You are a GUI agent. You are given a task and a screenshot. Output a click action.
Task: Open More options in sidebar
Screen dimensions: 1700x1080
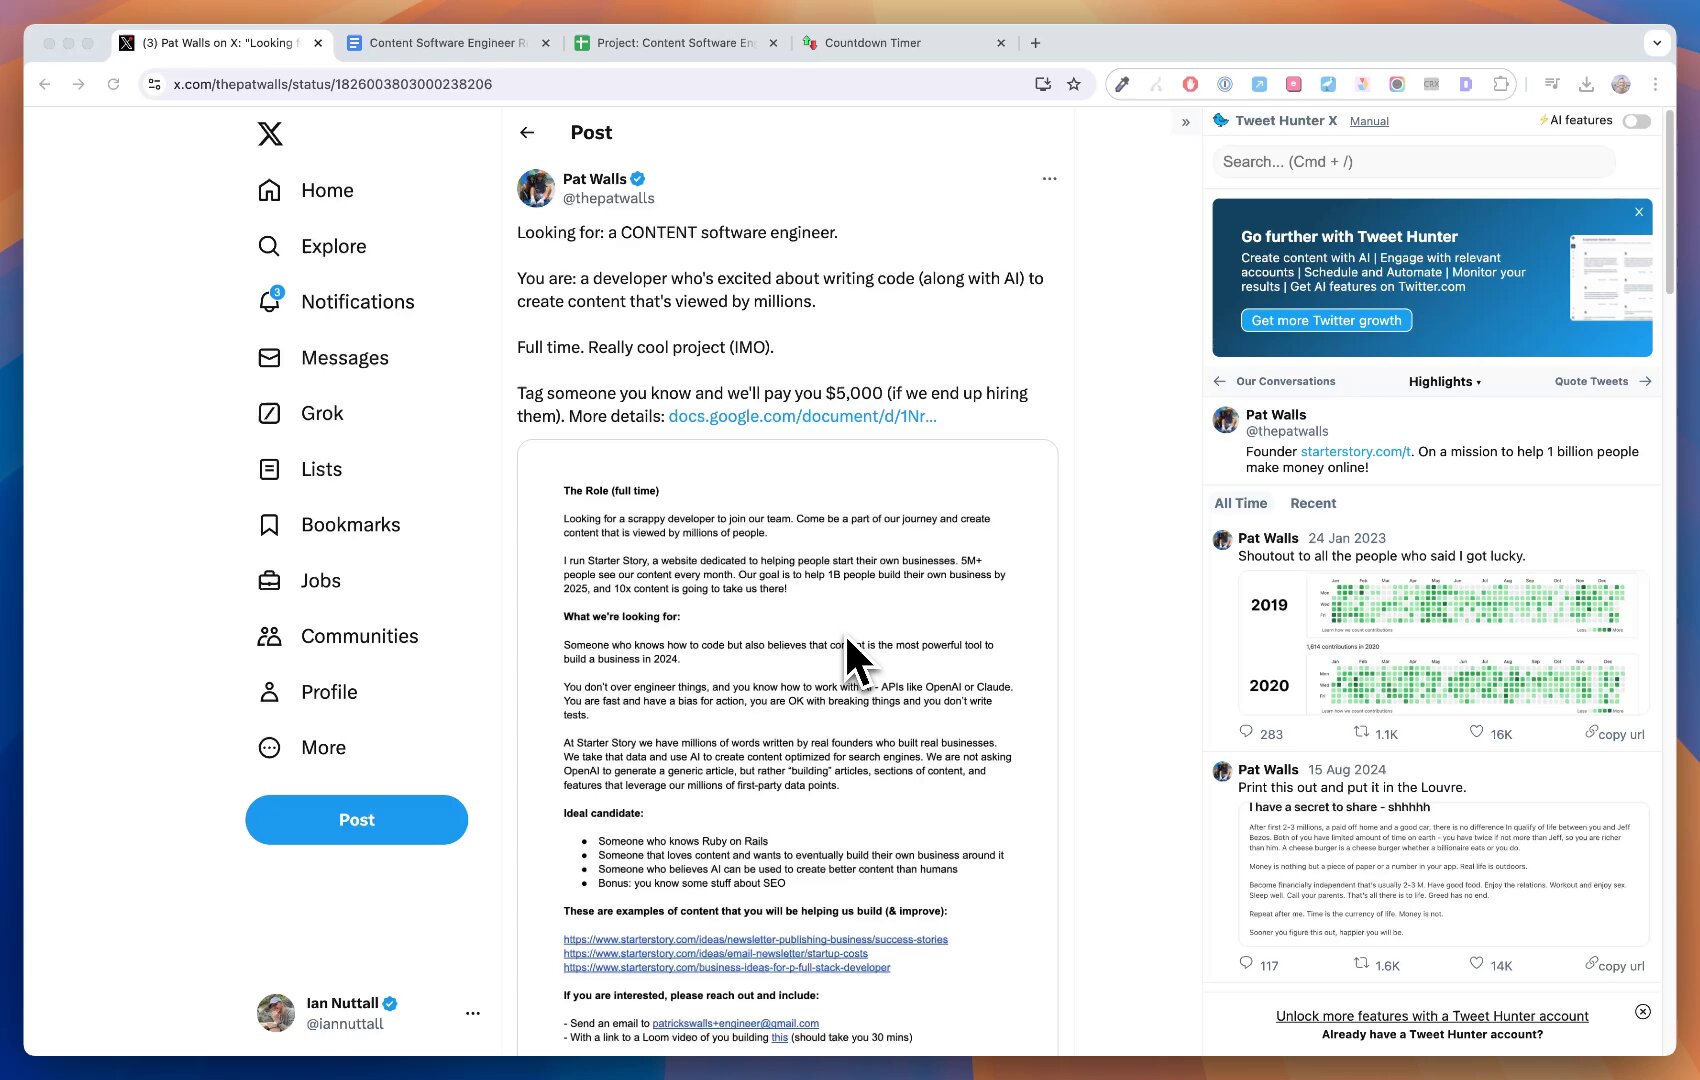tap(303, 748)
